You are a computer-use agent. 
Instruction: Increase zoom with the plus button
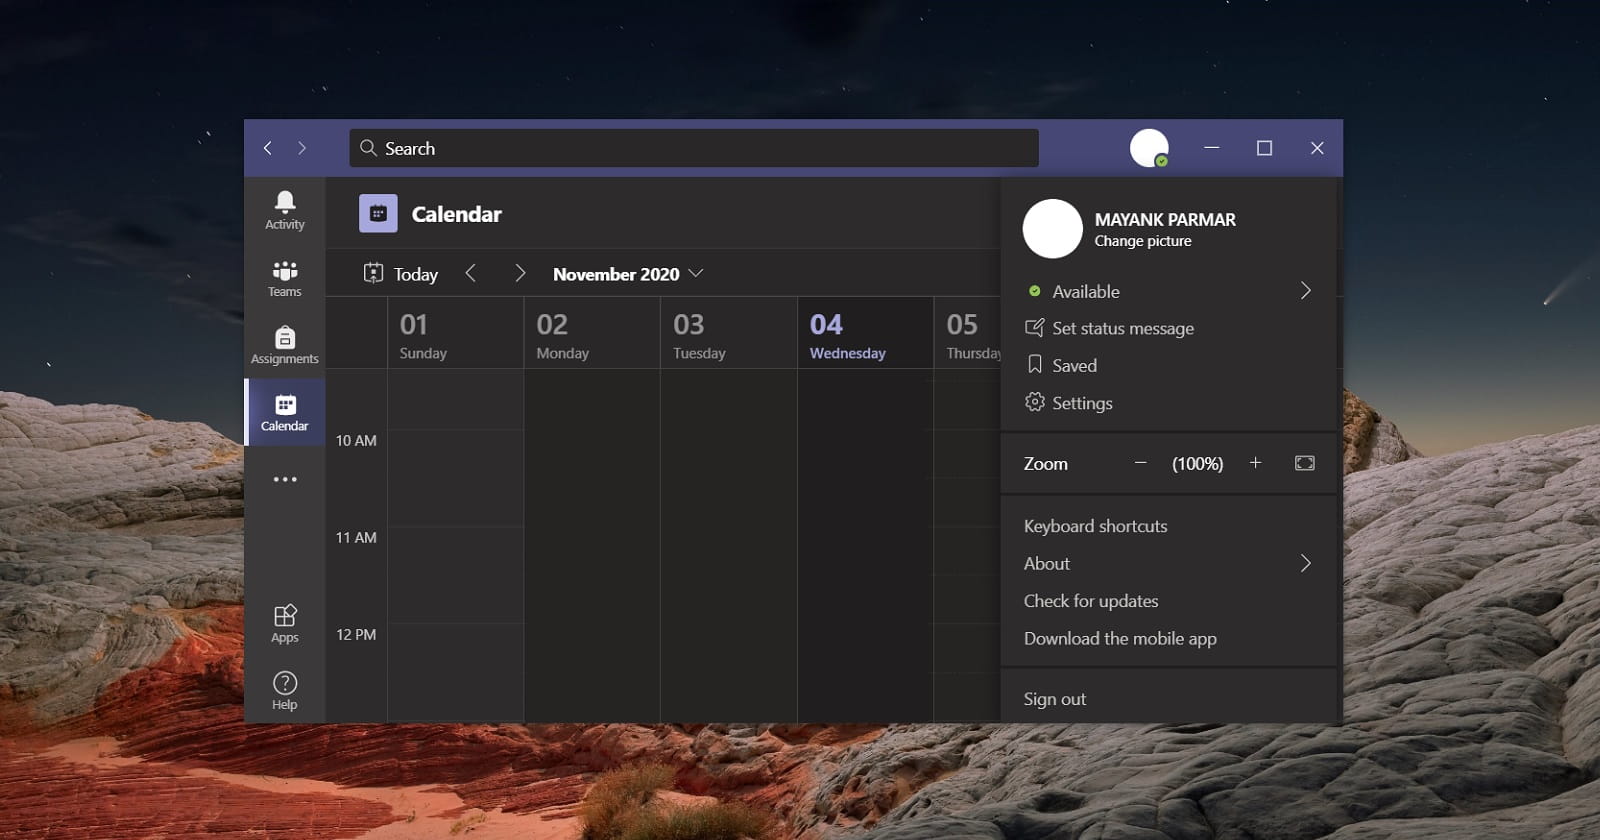1255,463
